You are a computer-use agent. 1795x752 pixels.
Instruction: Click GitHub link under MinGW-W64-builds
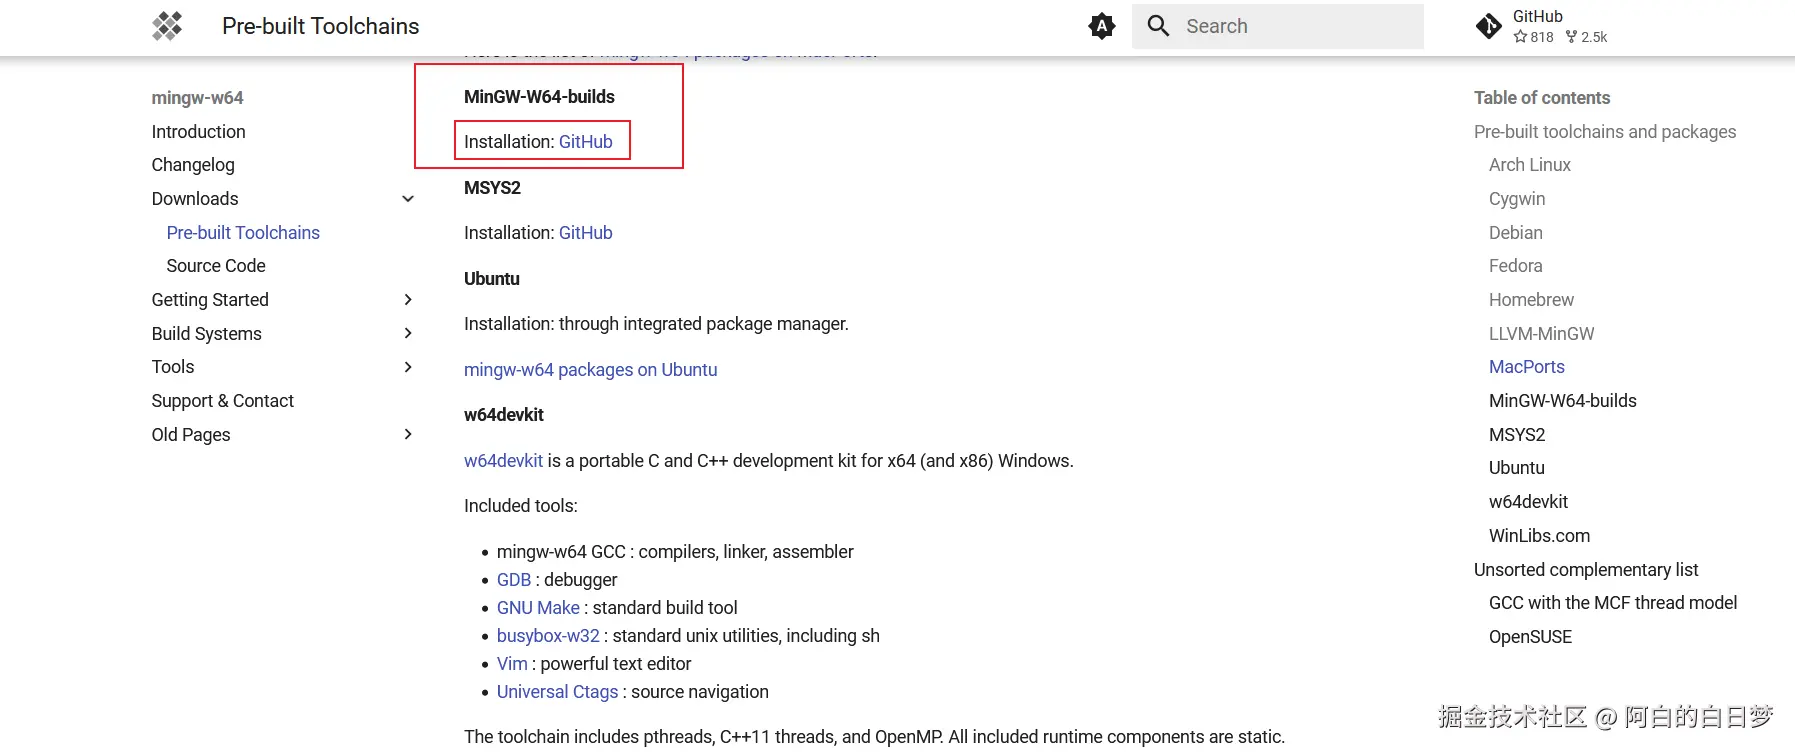click(585, 142)
